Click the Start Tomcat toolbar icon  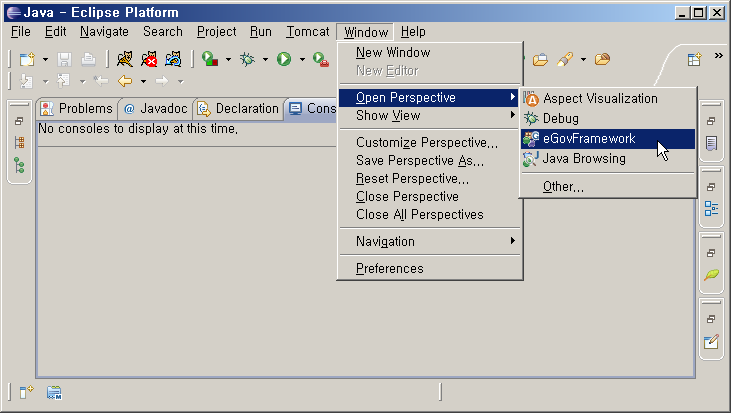125,60
